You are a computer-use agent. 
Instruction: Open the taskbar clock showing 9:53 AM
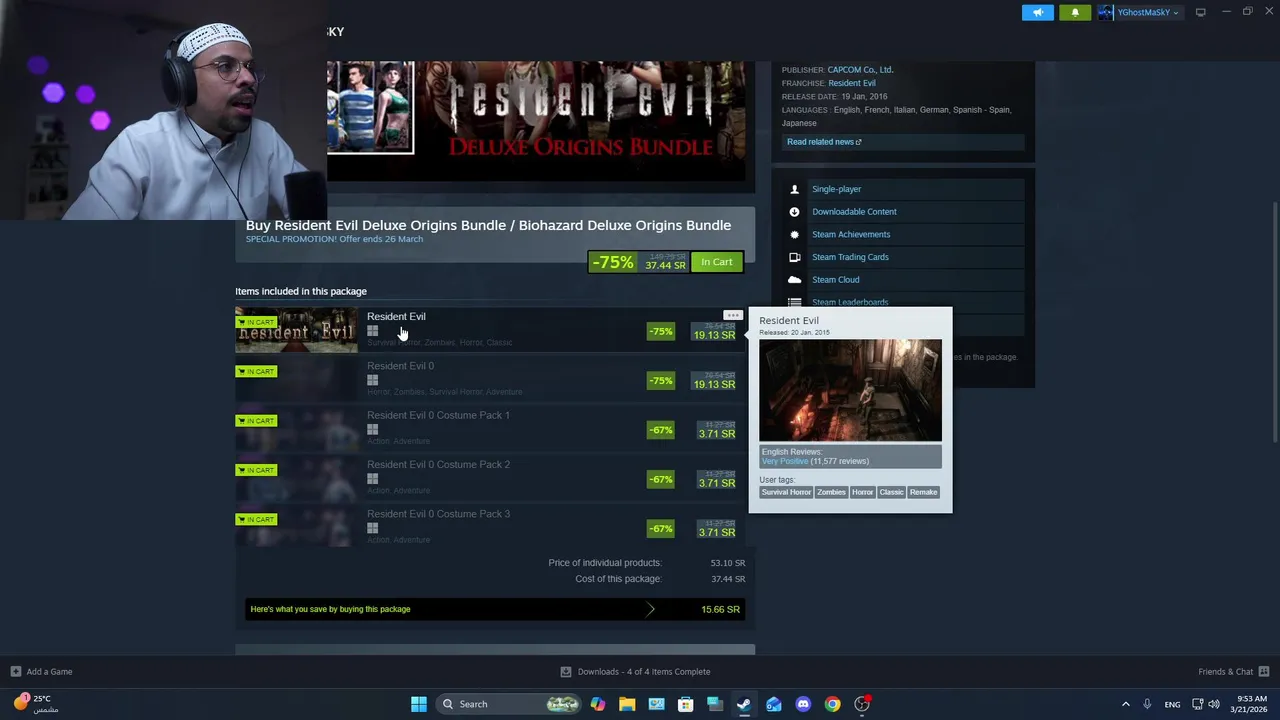1248,704
